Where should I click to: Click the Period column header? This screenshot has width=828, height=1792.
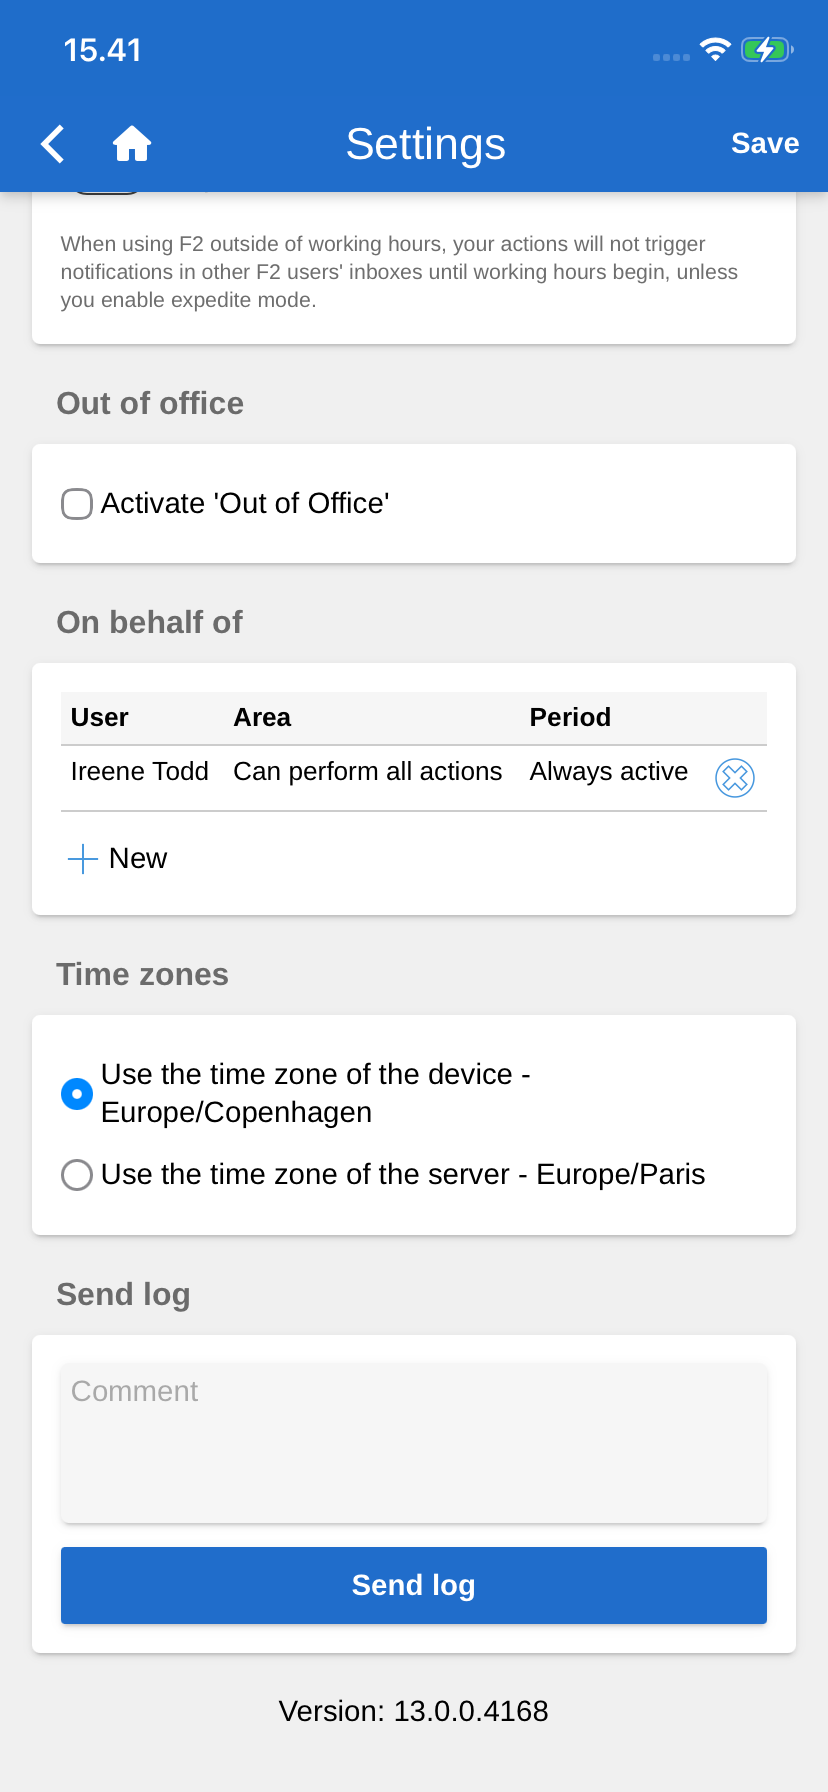point(570,718)
